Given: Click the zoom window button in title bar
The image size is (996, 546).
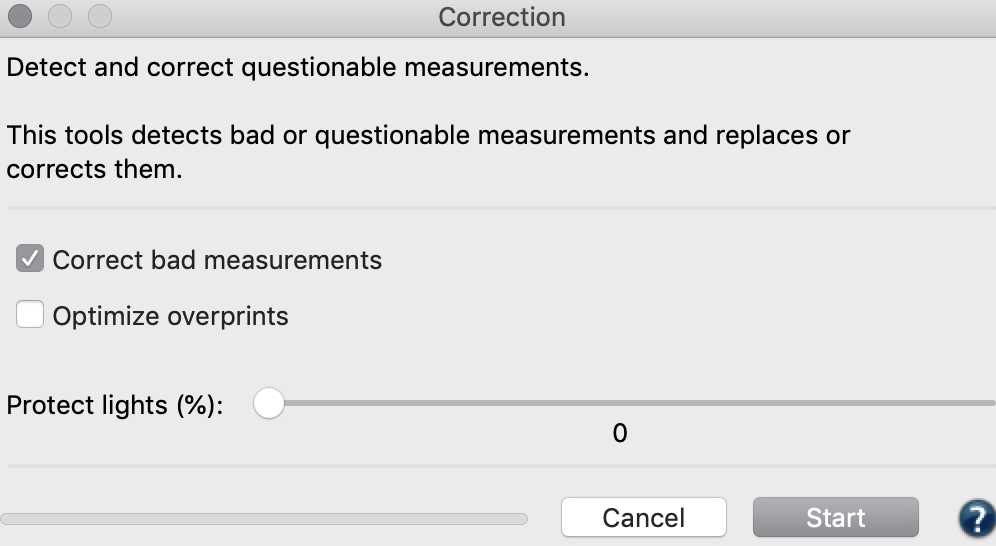Looking at the screenshot, I should tap(99, 17).
